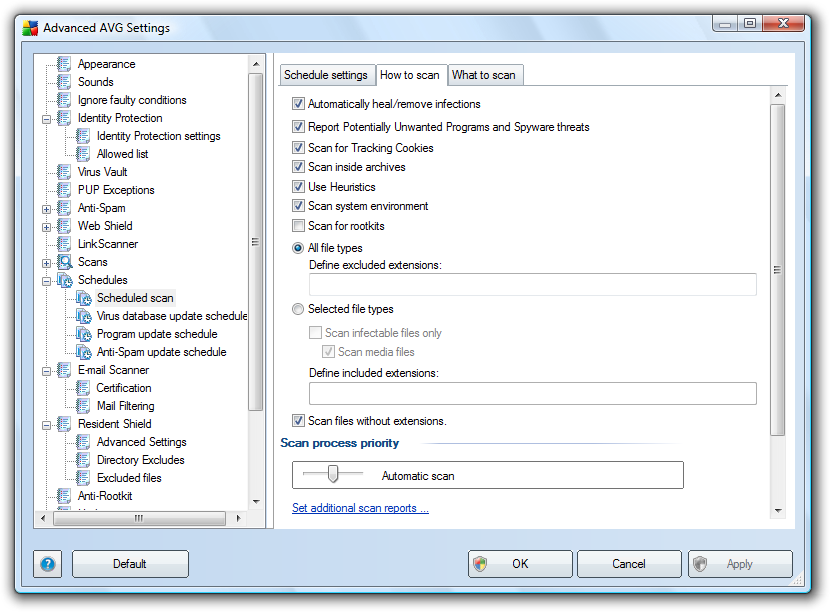830x612 pixels.
Task: Click the Apply button
Action: [x=740, y=564]
